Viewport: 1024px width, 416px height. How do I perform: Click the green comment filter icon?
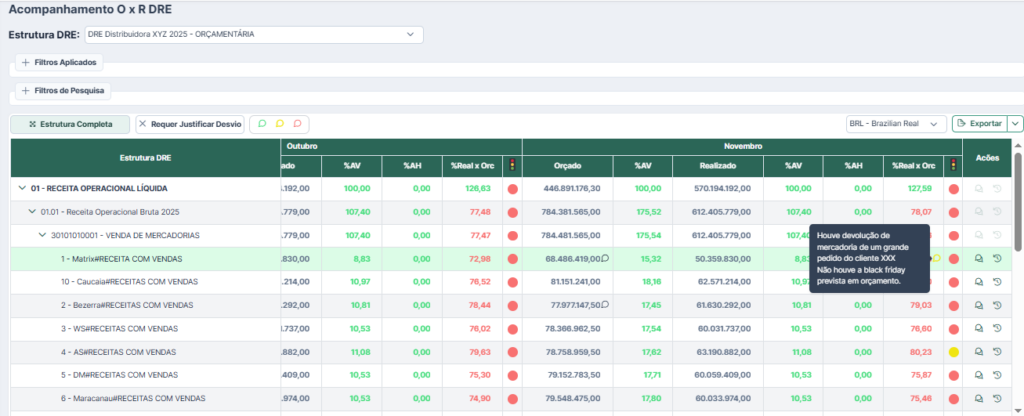tap(262, 124)
